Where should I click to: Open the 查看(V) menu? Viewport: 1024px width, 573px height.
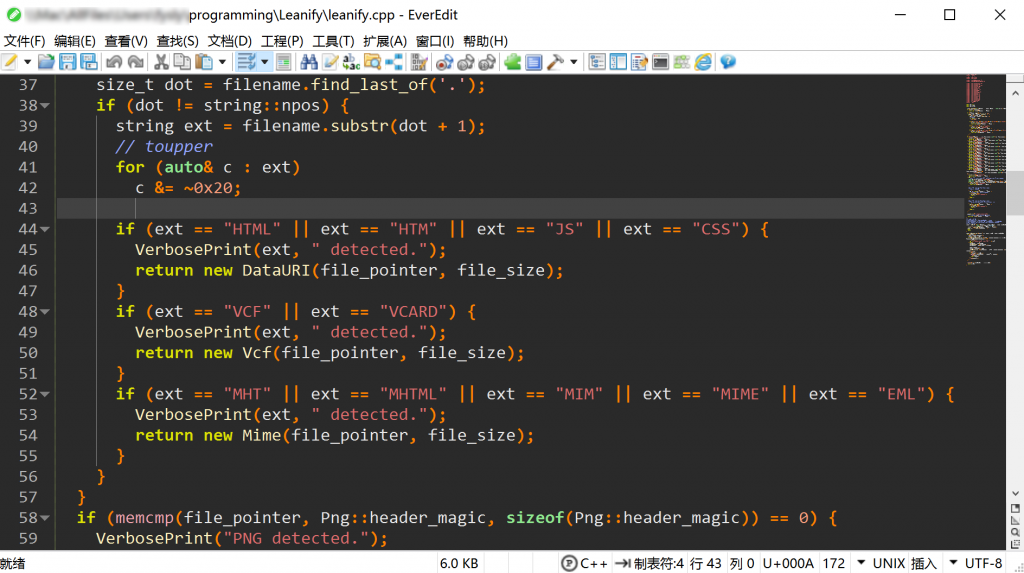[x=126, y=41]
